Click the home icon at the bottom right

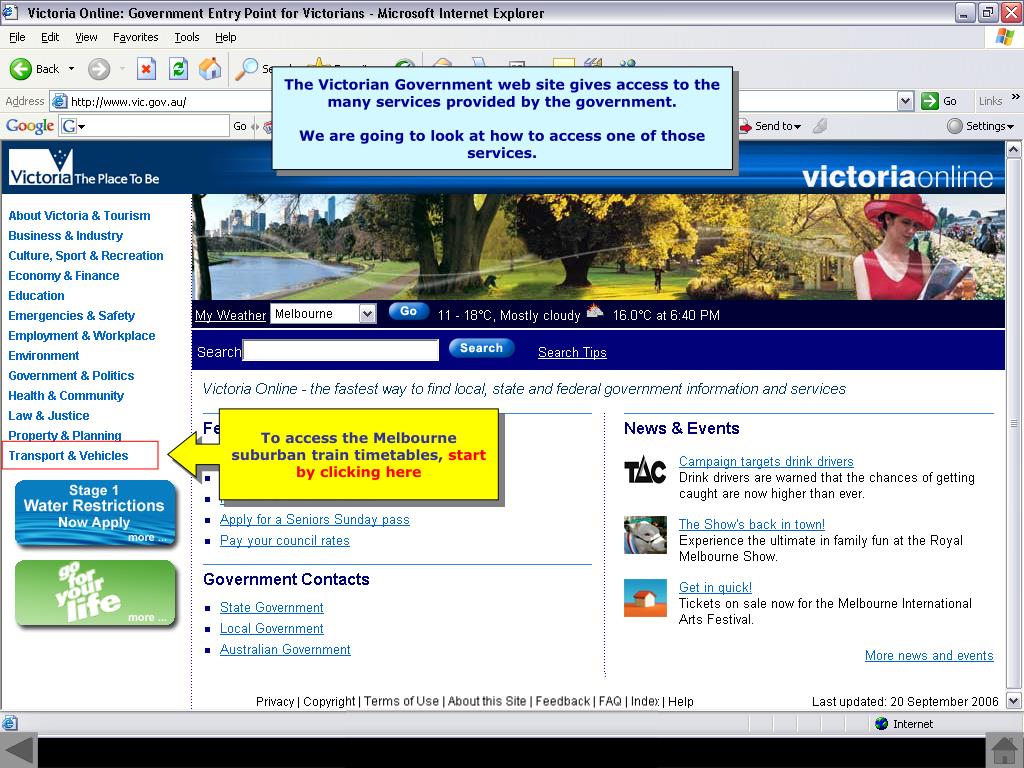pos(1004,751)
